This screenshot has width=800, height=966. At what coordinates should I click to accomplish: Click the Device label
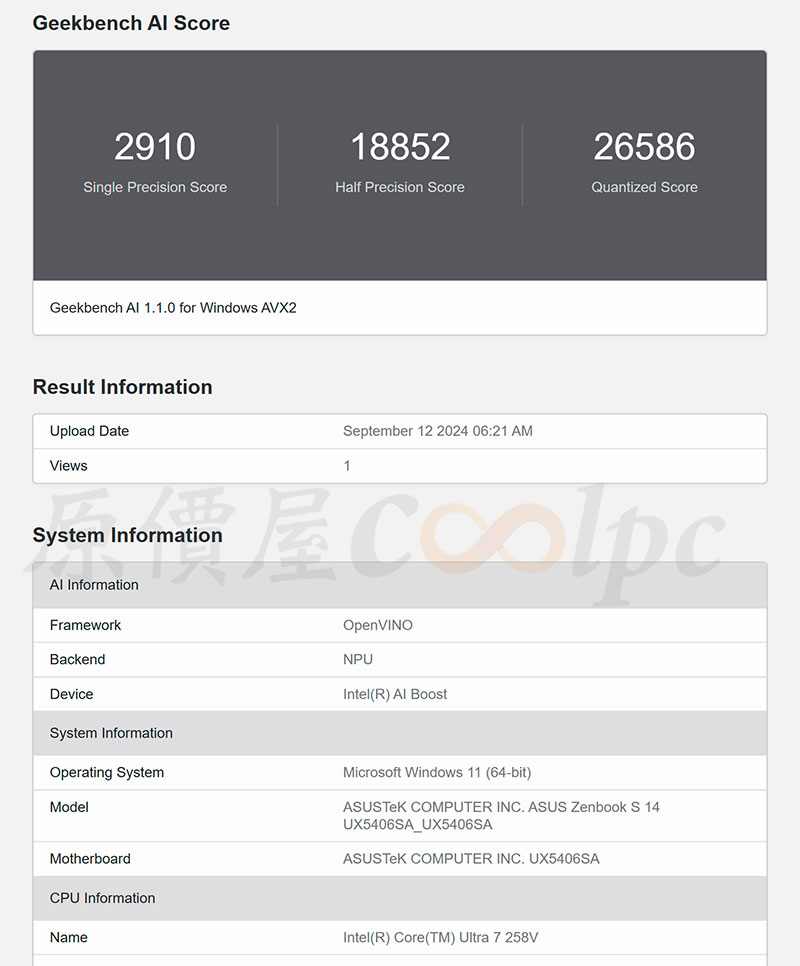tap(71, 694)
